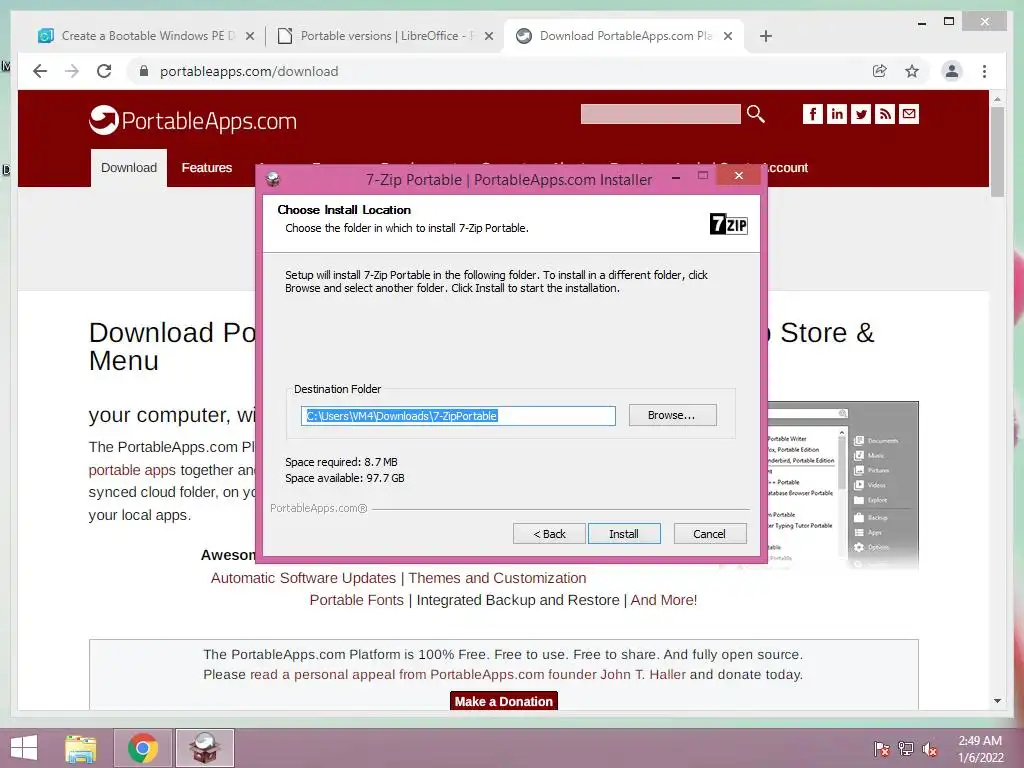This screenshot has width=1024, height=768.
Task: Click the network tray icon
Action: pos(906,749)
